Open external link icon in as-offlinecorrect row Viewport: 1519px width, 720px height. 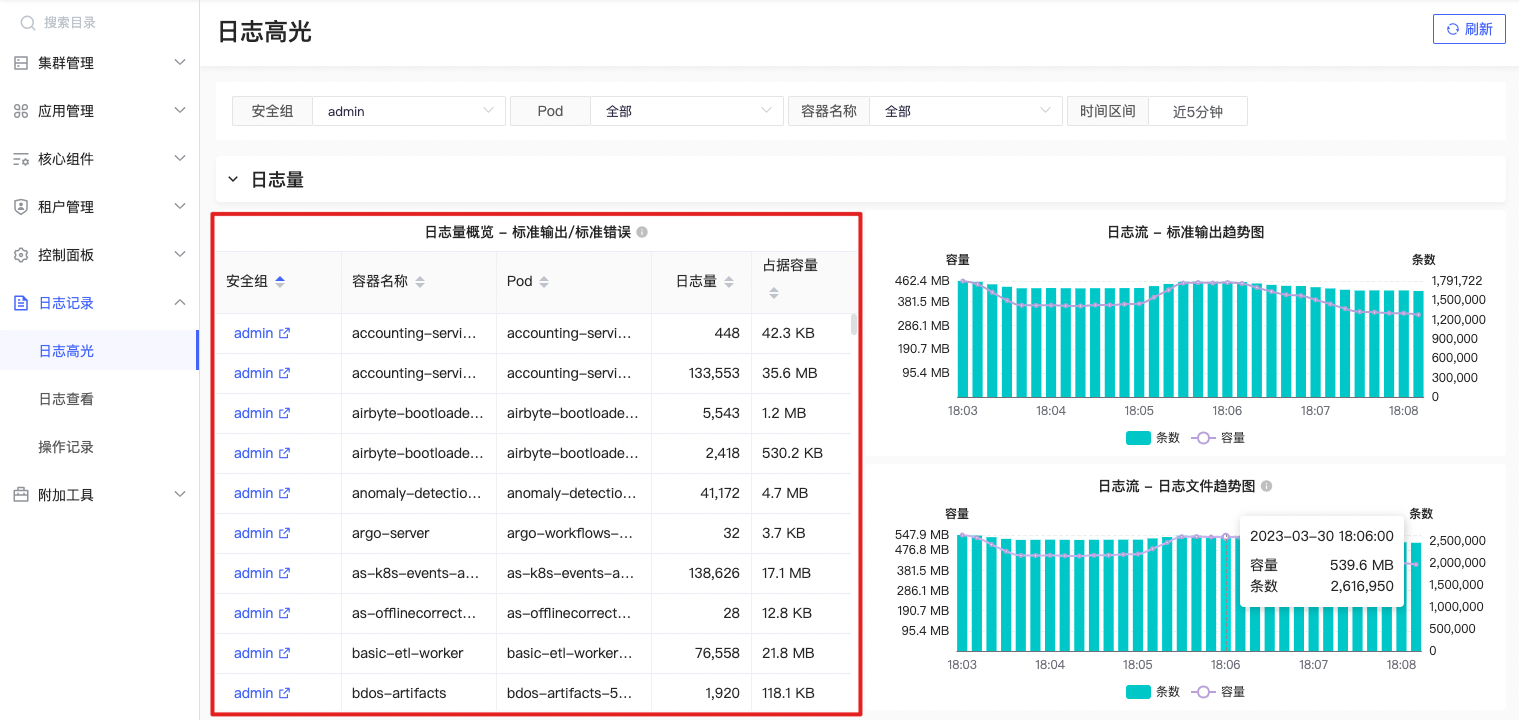[x=284, y=613]
